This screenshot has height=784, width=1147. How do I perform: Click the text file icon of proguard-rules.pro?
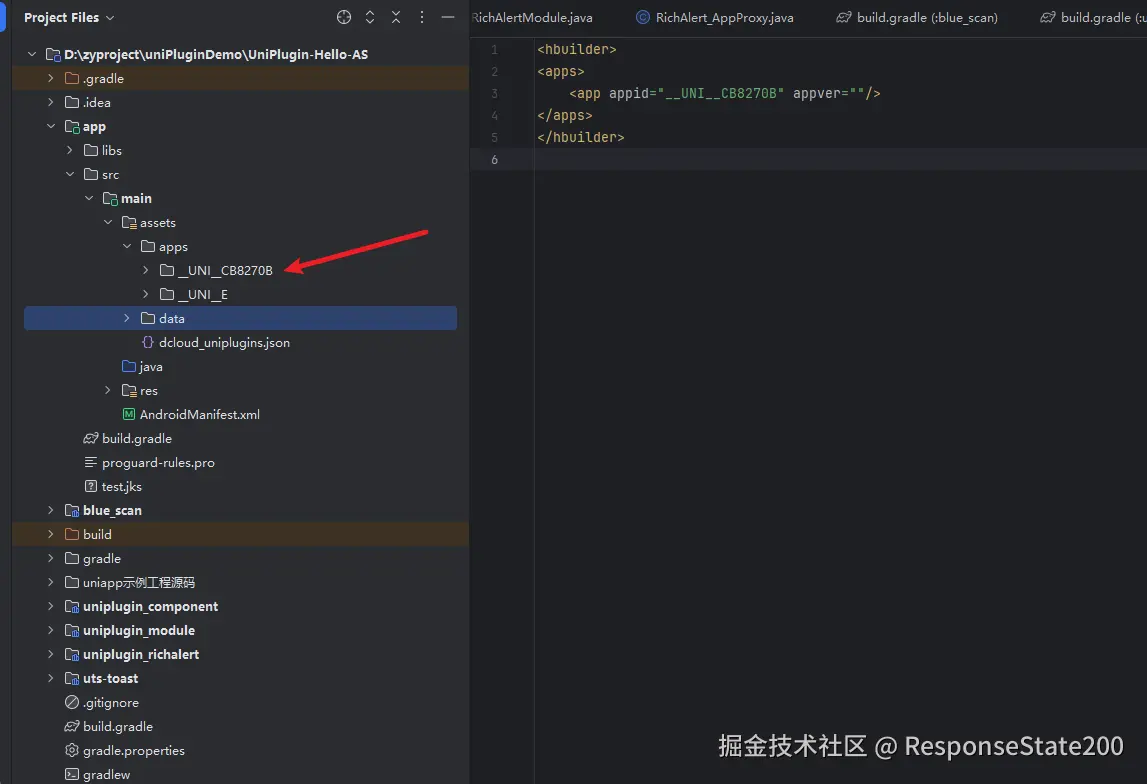91,463
